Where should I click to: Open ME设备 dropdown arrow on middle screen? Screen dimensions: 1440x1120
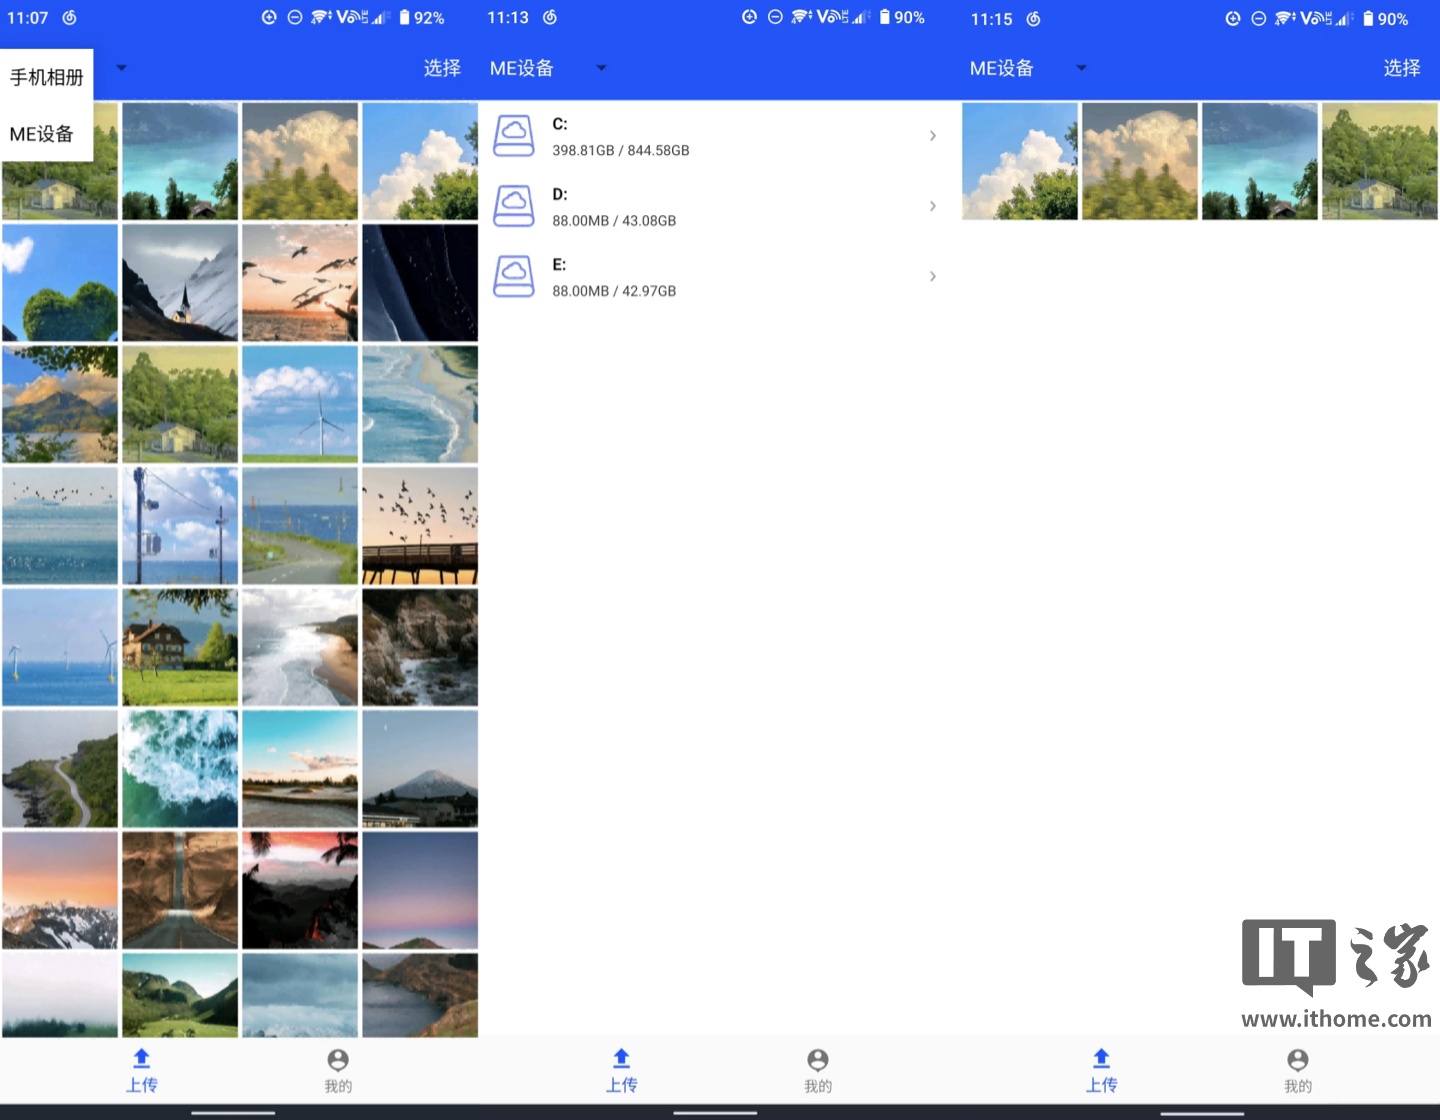tap(601, 68)
